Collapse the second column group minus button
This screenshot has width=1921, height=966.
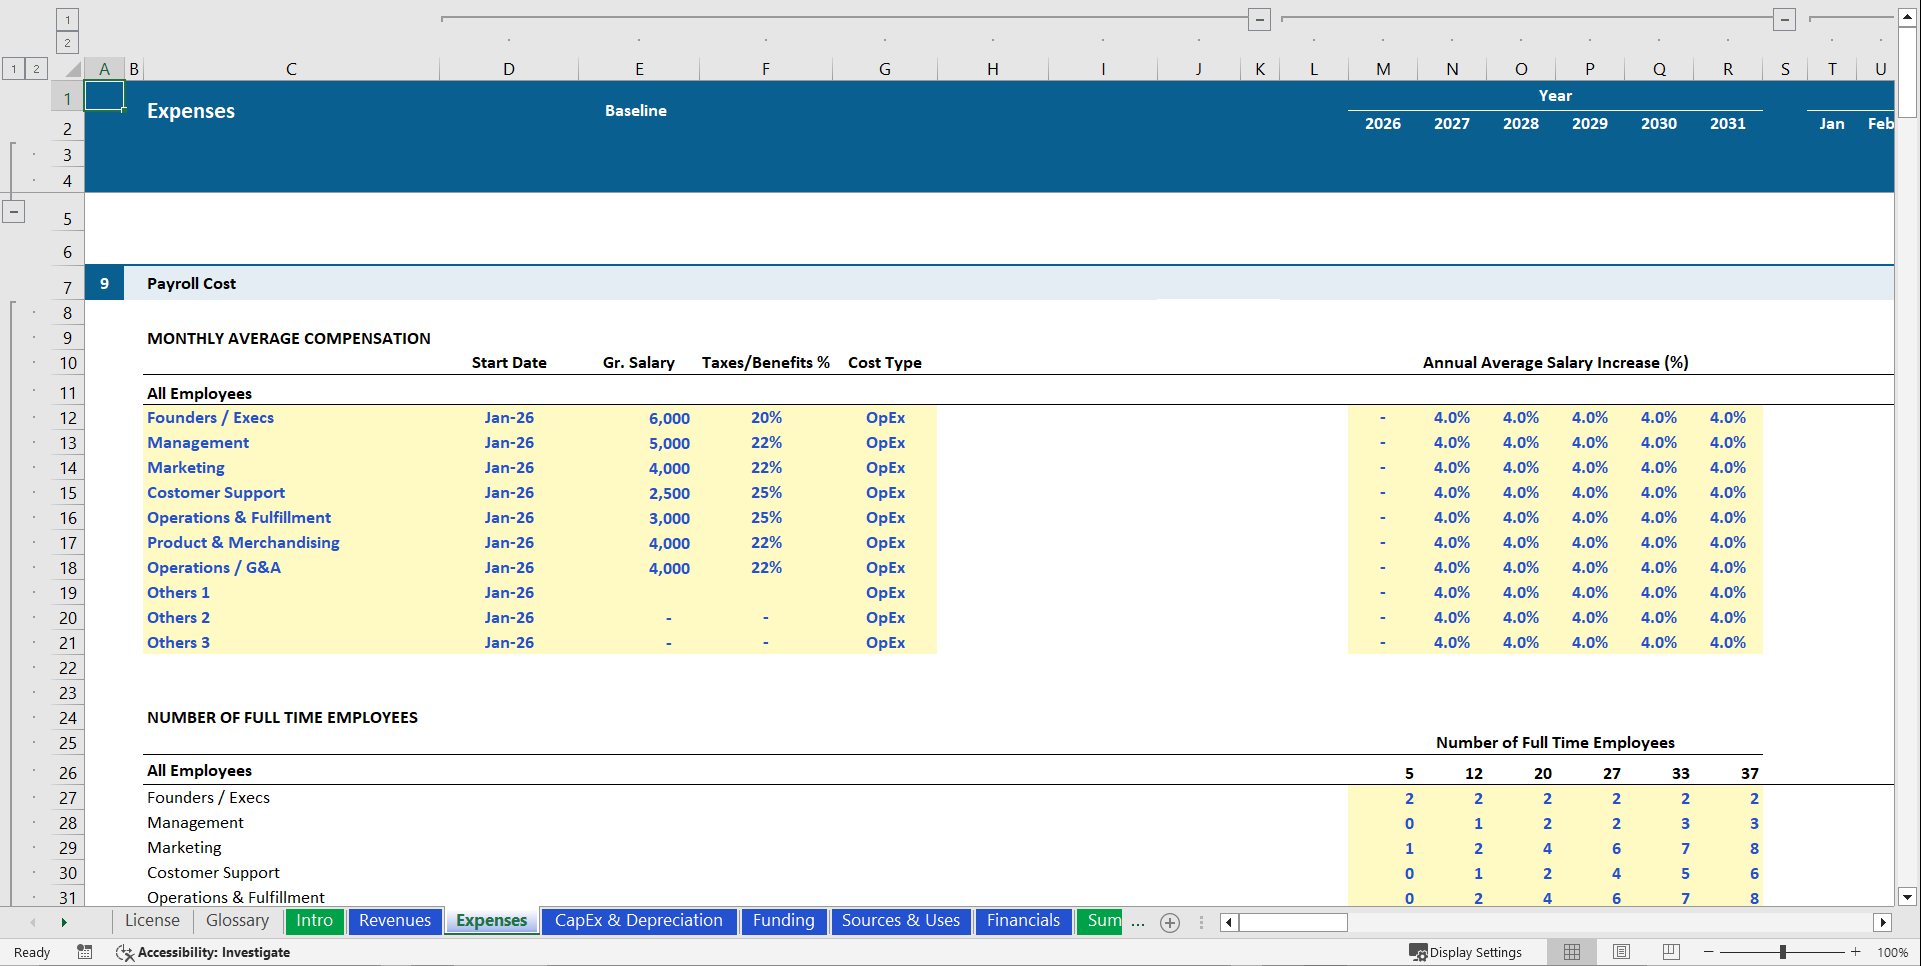(1784, 18)
